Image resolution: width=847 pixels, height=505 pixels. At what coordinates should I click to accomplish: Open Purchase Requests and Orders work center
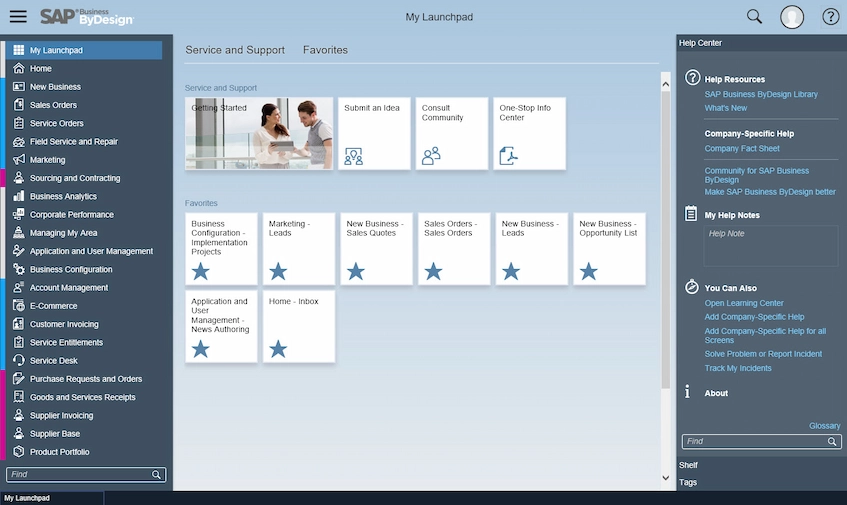tap(84, 379)
